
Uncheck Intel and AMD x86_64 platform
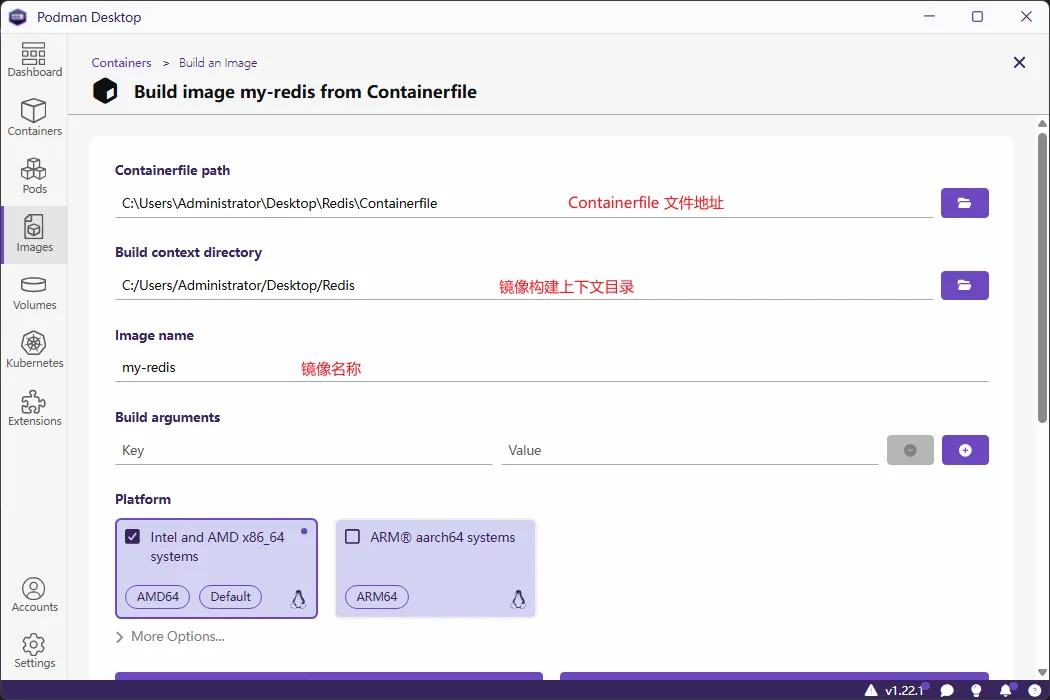point(132,537)
